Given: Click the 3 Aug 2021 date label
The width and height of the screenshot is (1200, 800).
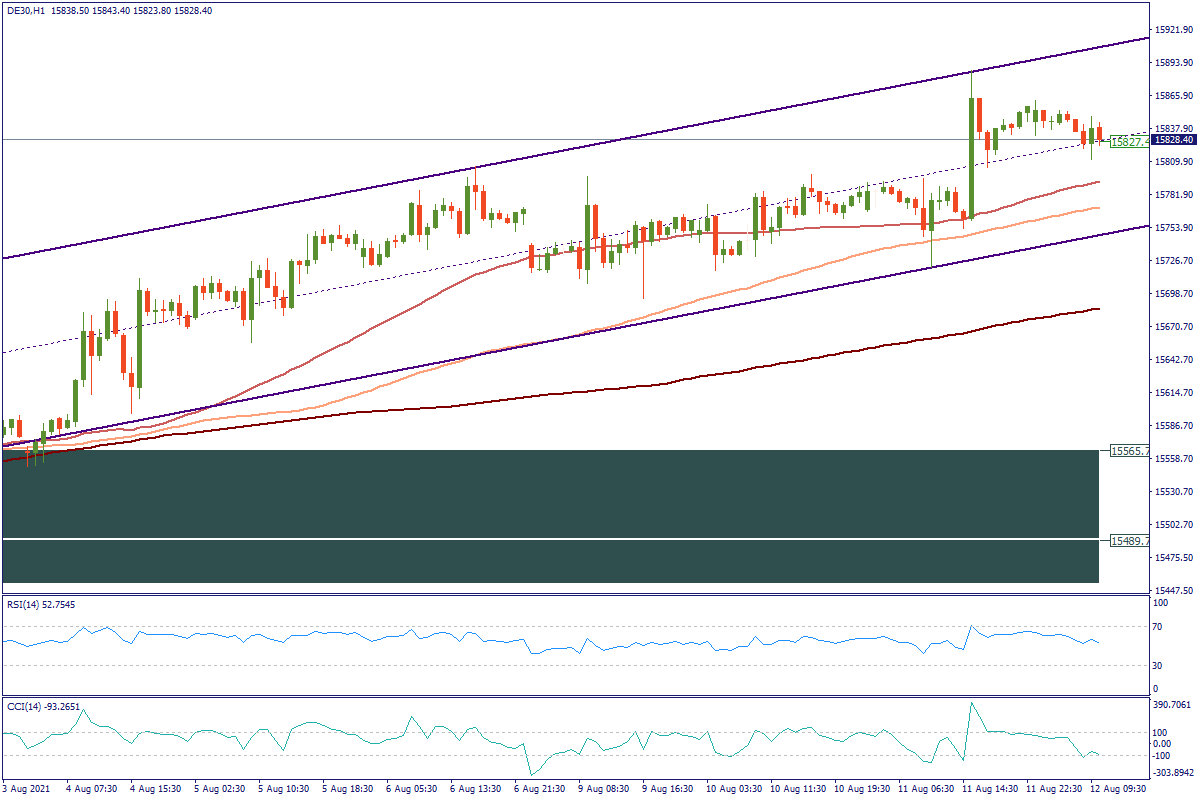Looking at the screenshot, I should coord(26,788).
